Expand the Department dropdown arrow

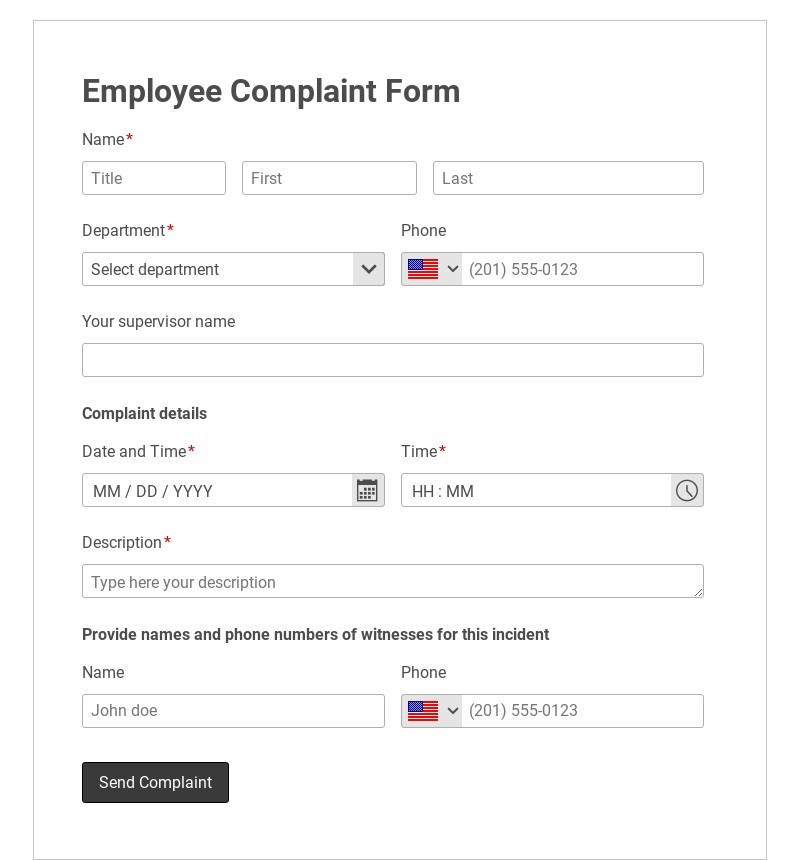[369, 269]
